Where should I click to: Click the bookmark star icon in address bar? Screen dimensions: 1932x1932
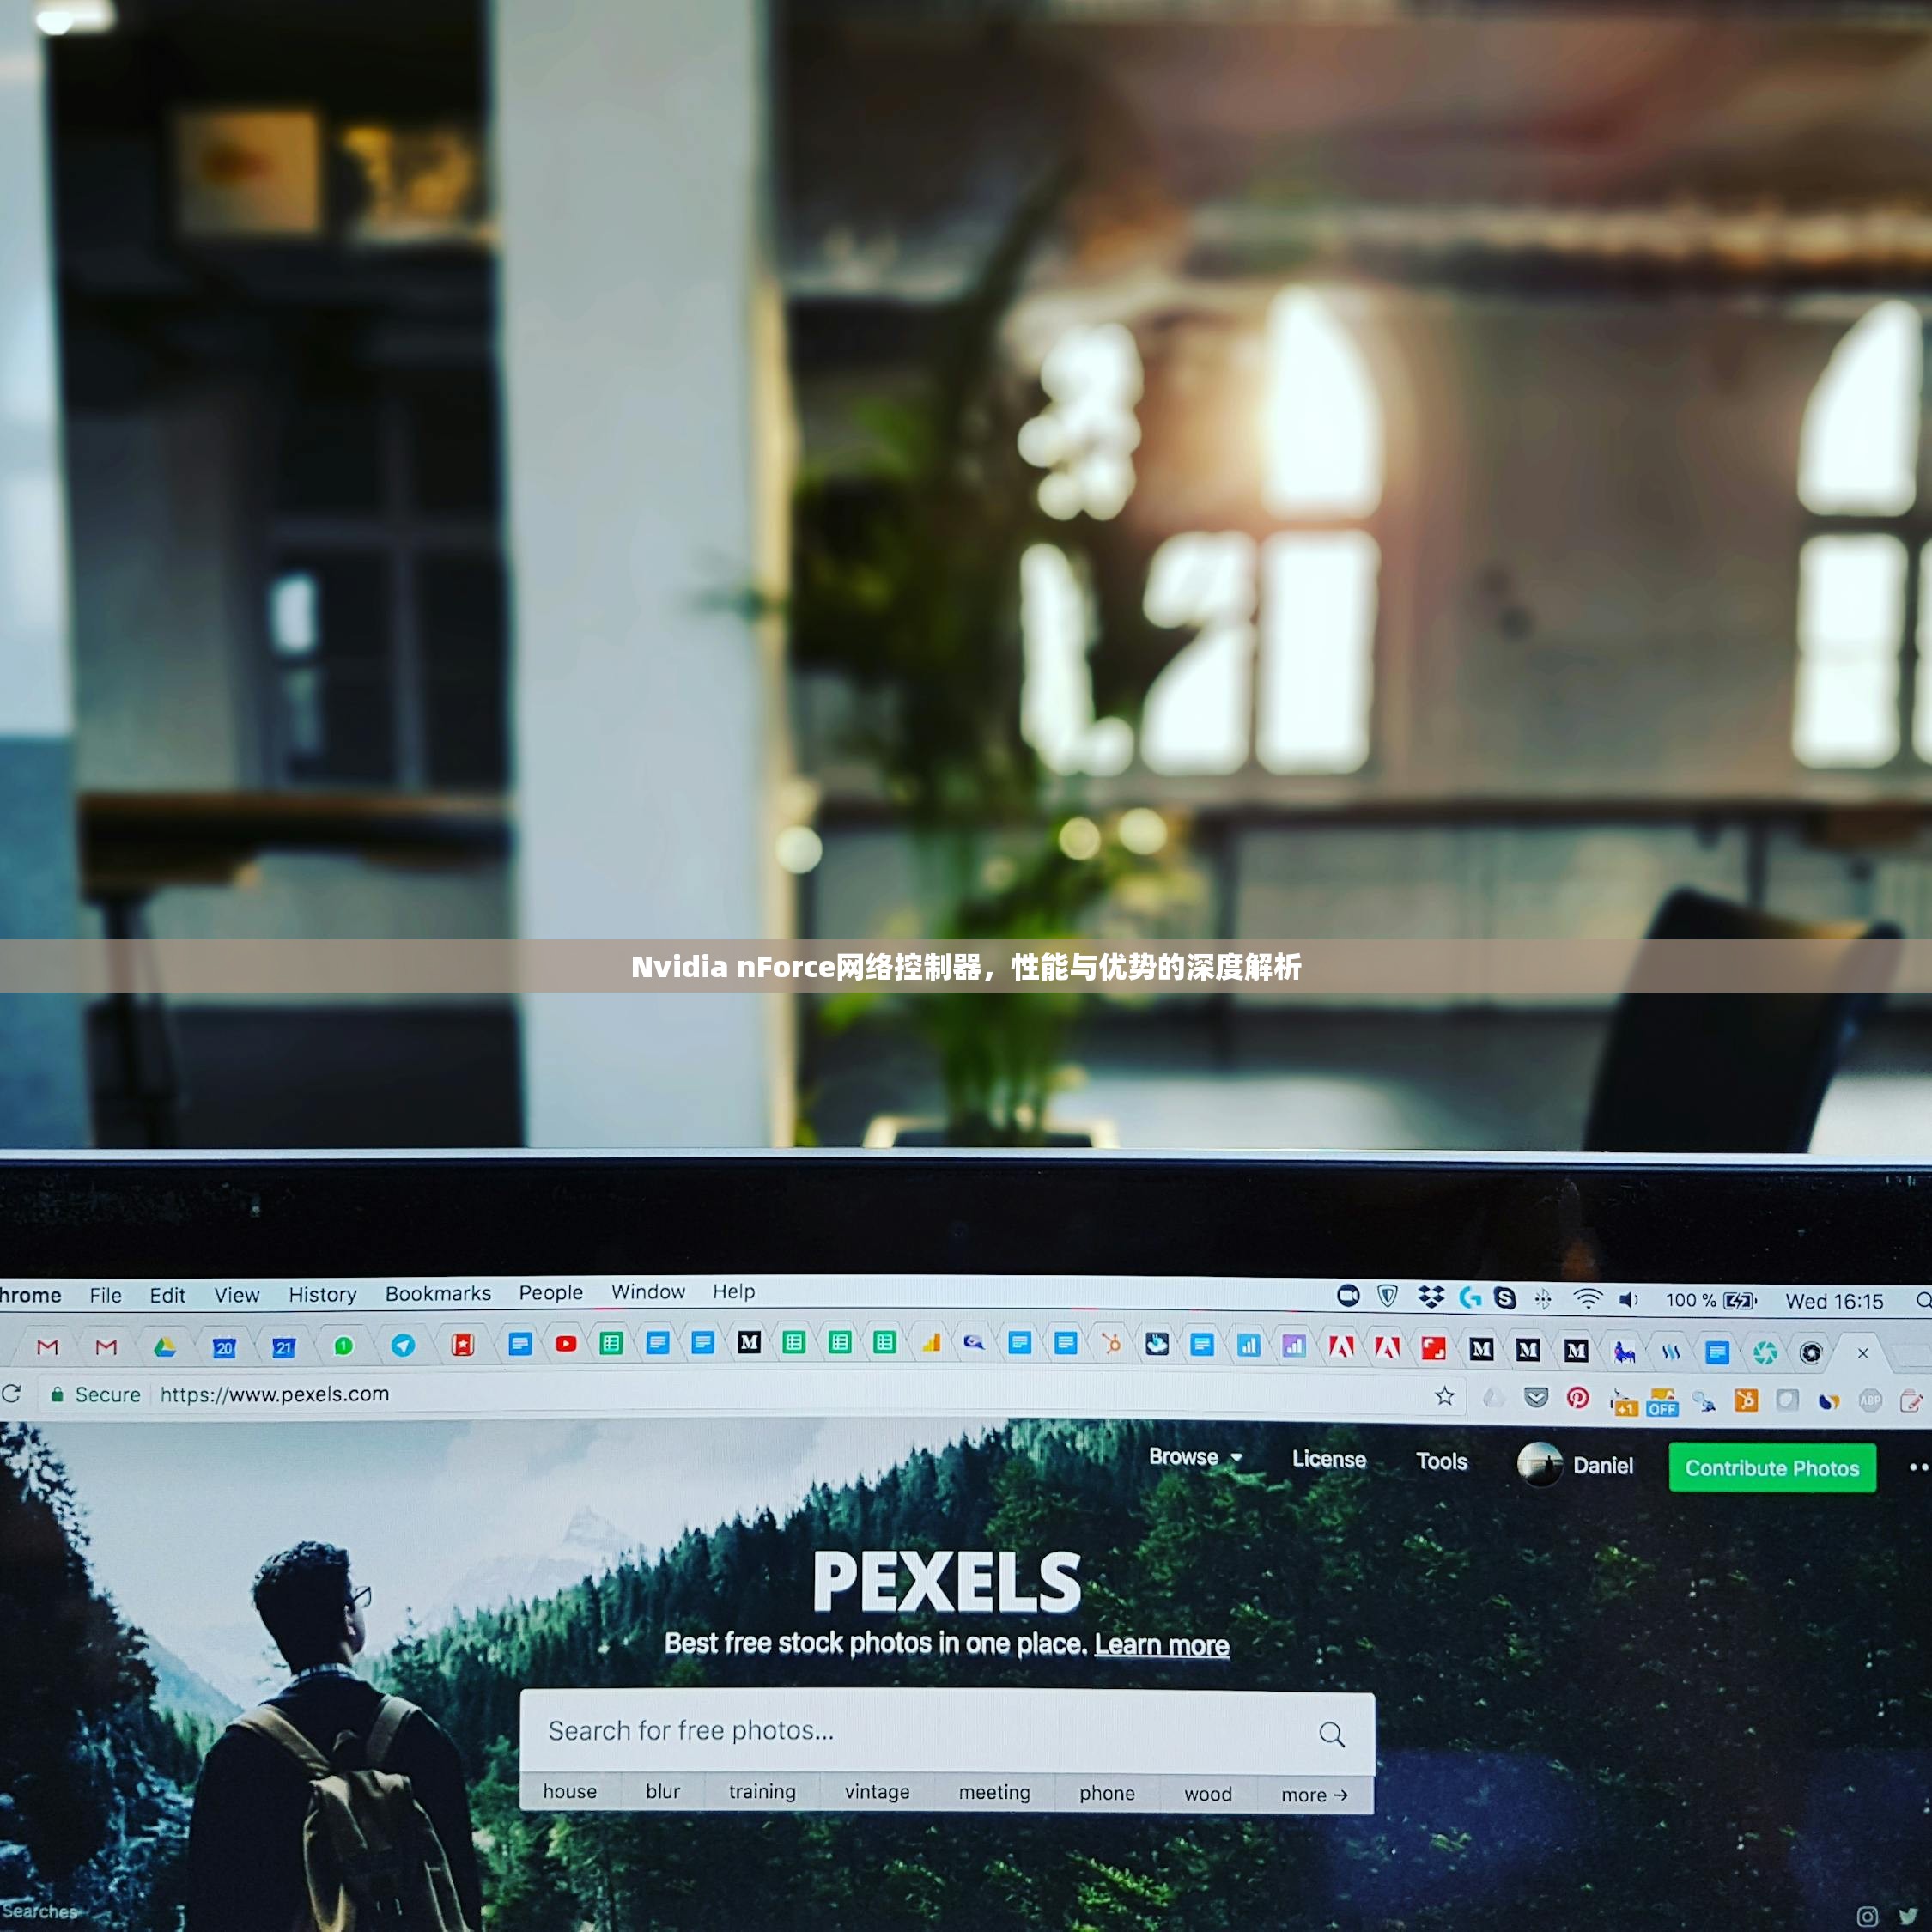point(1445,1401)
